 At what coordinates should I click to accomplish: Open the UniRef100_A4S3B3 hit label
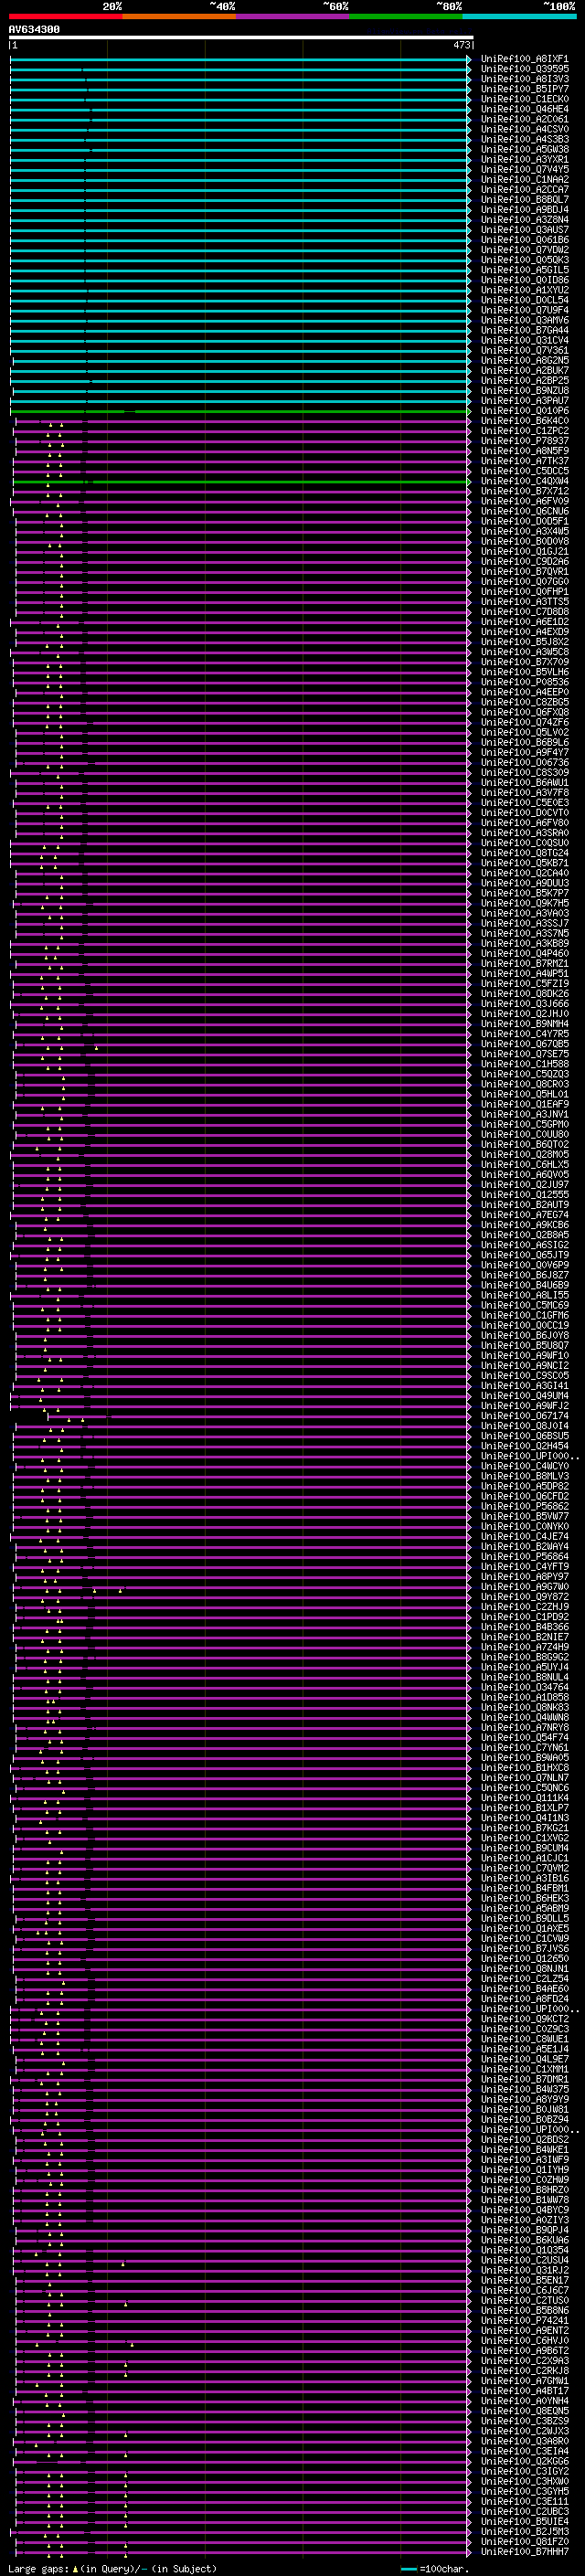[x=524, y=139]
